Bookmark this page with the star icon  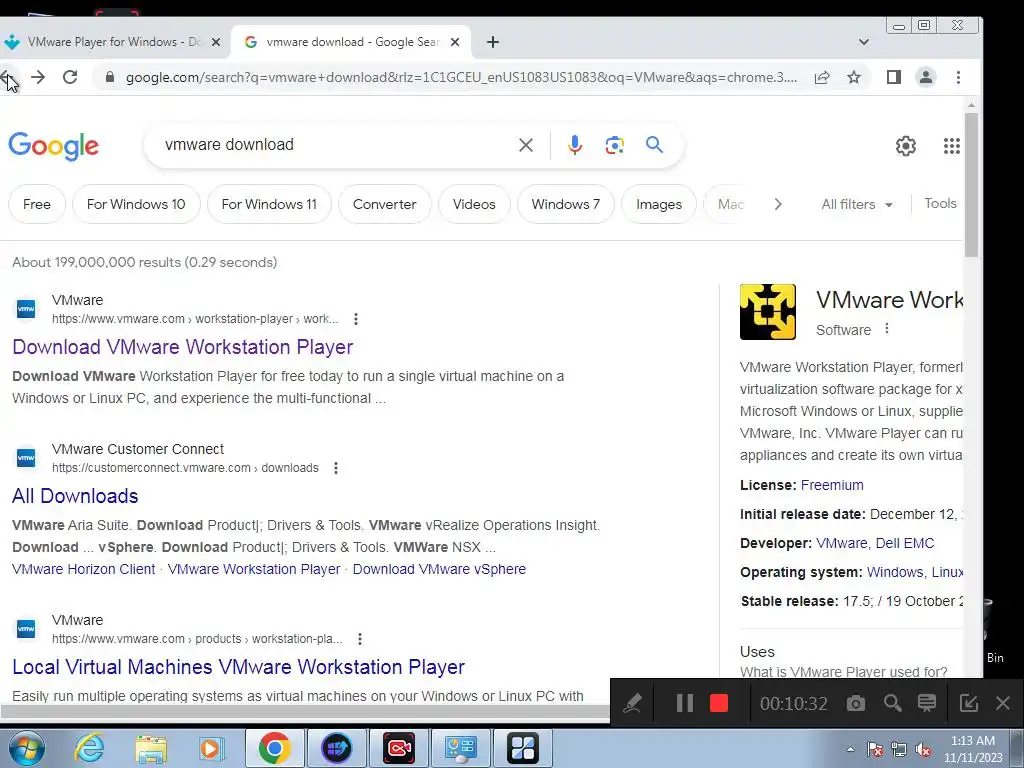(x=854, y=77)
